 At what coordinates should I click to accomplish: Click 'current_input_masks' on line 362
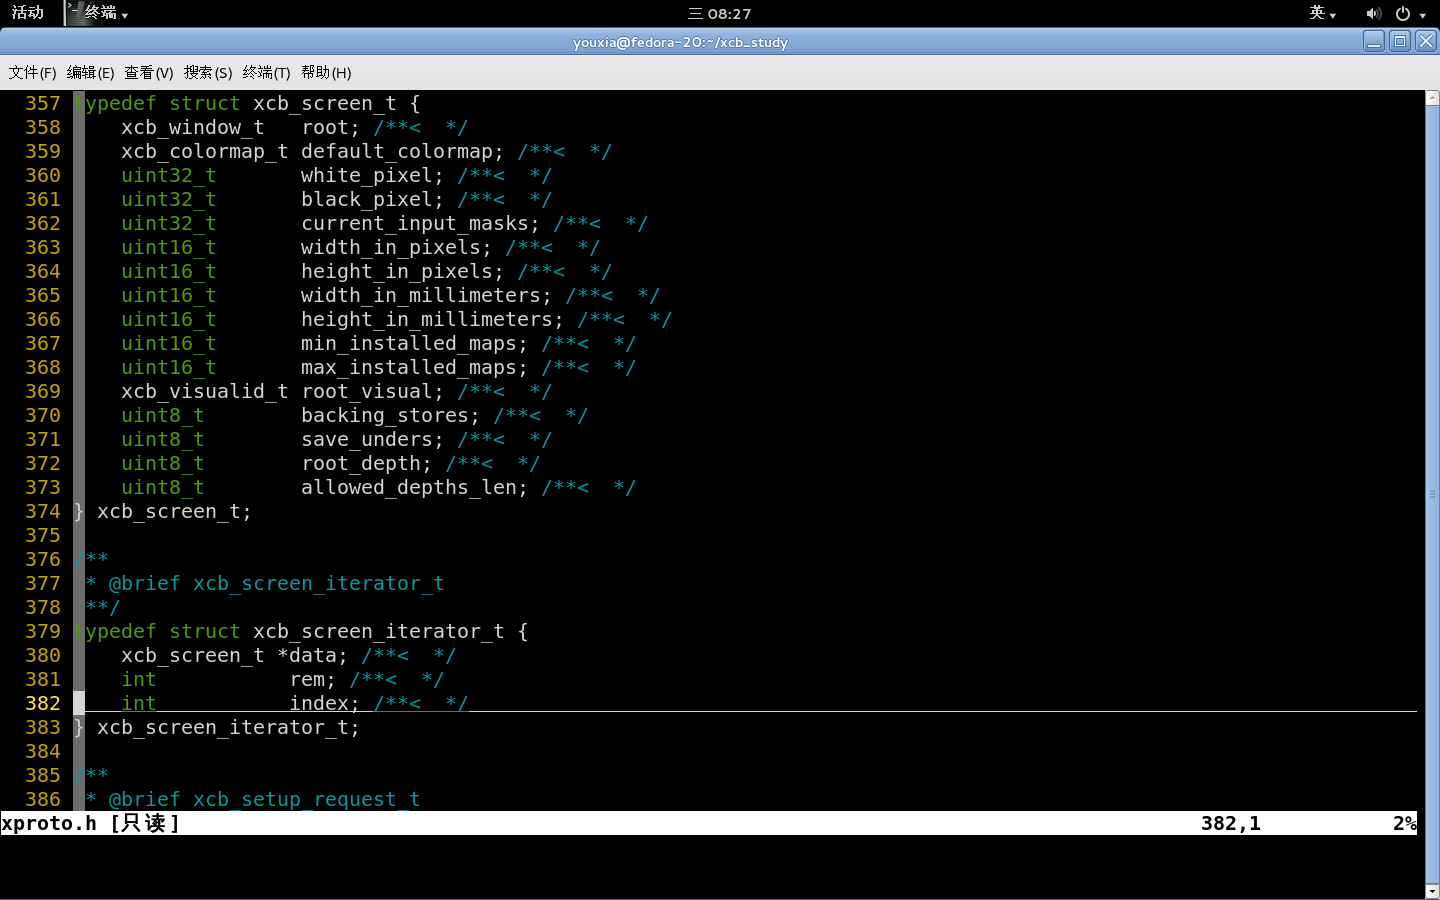pos(415,223)
